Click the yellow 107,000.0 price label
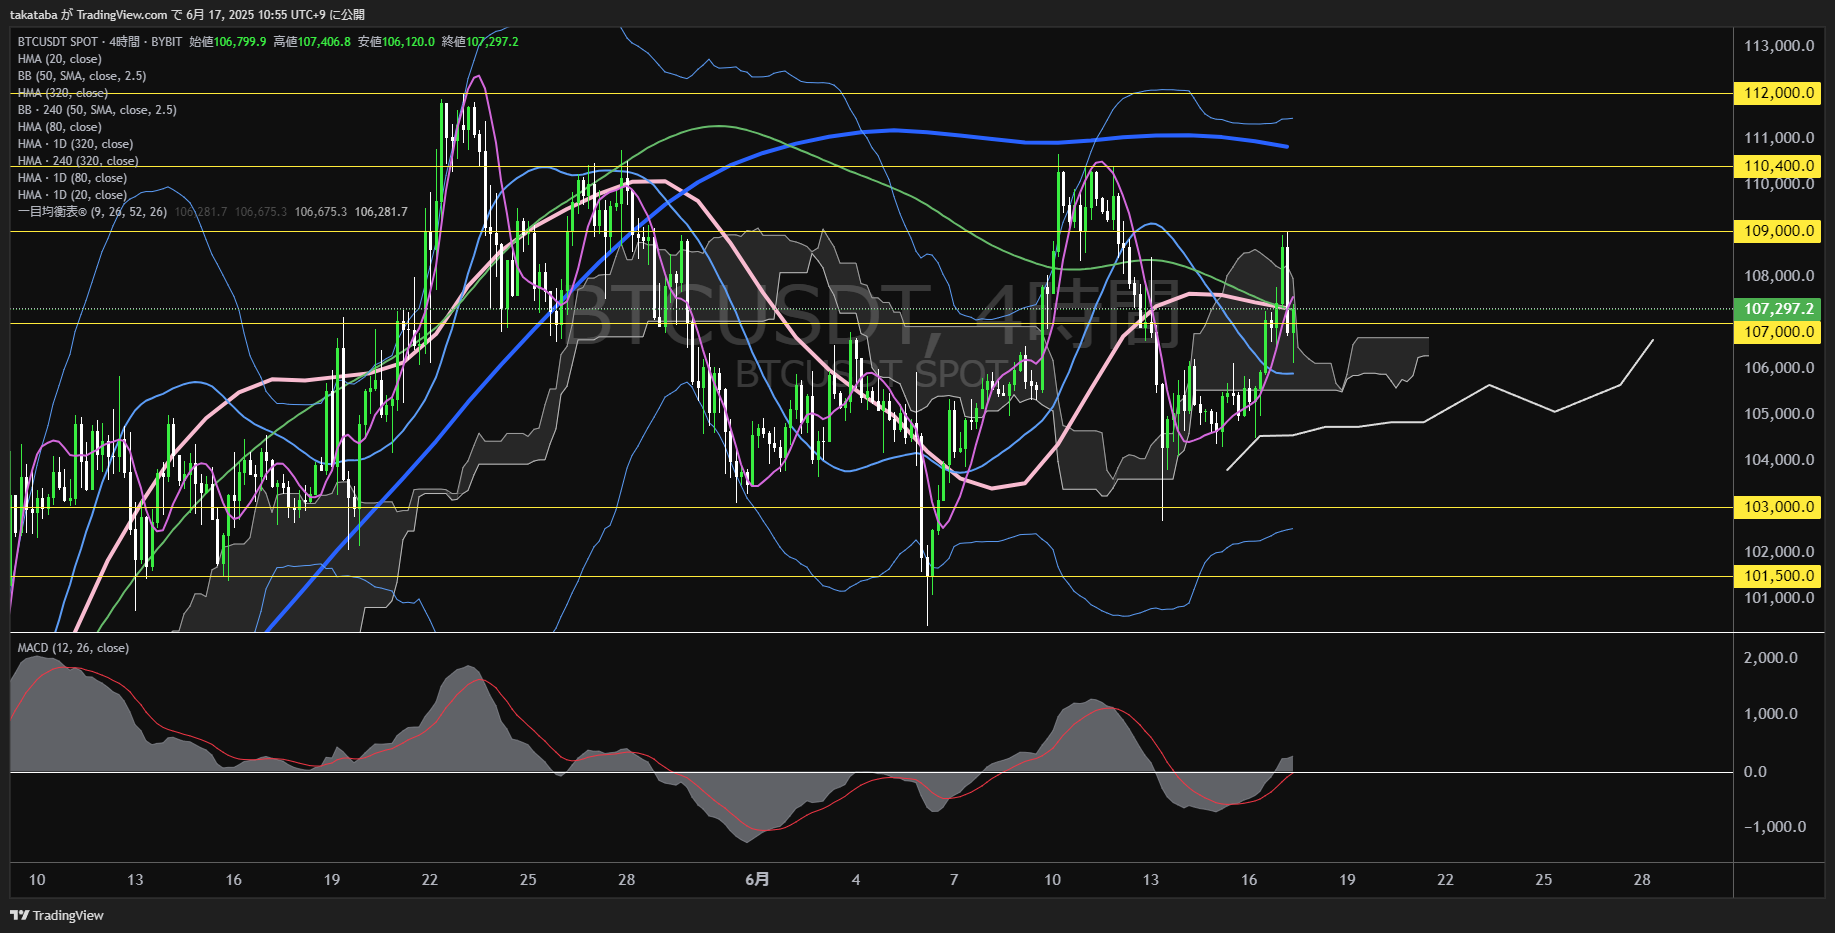The height and width of the screenshot is (933, 1835). click(x=1778, y=332)
